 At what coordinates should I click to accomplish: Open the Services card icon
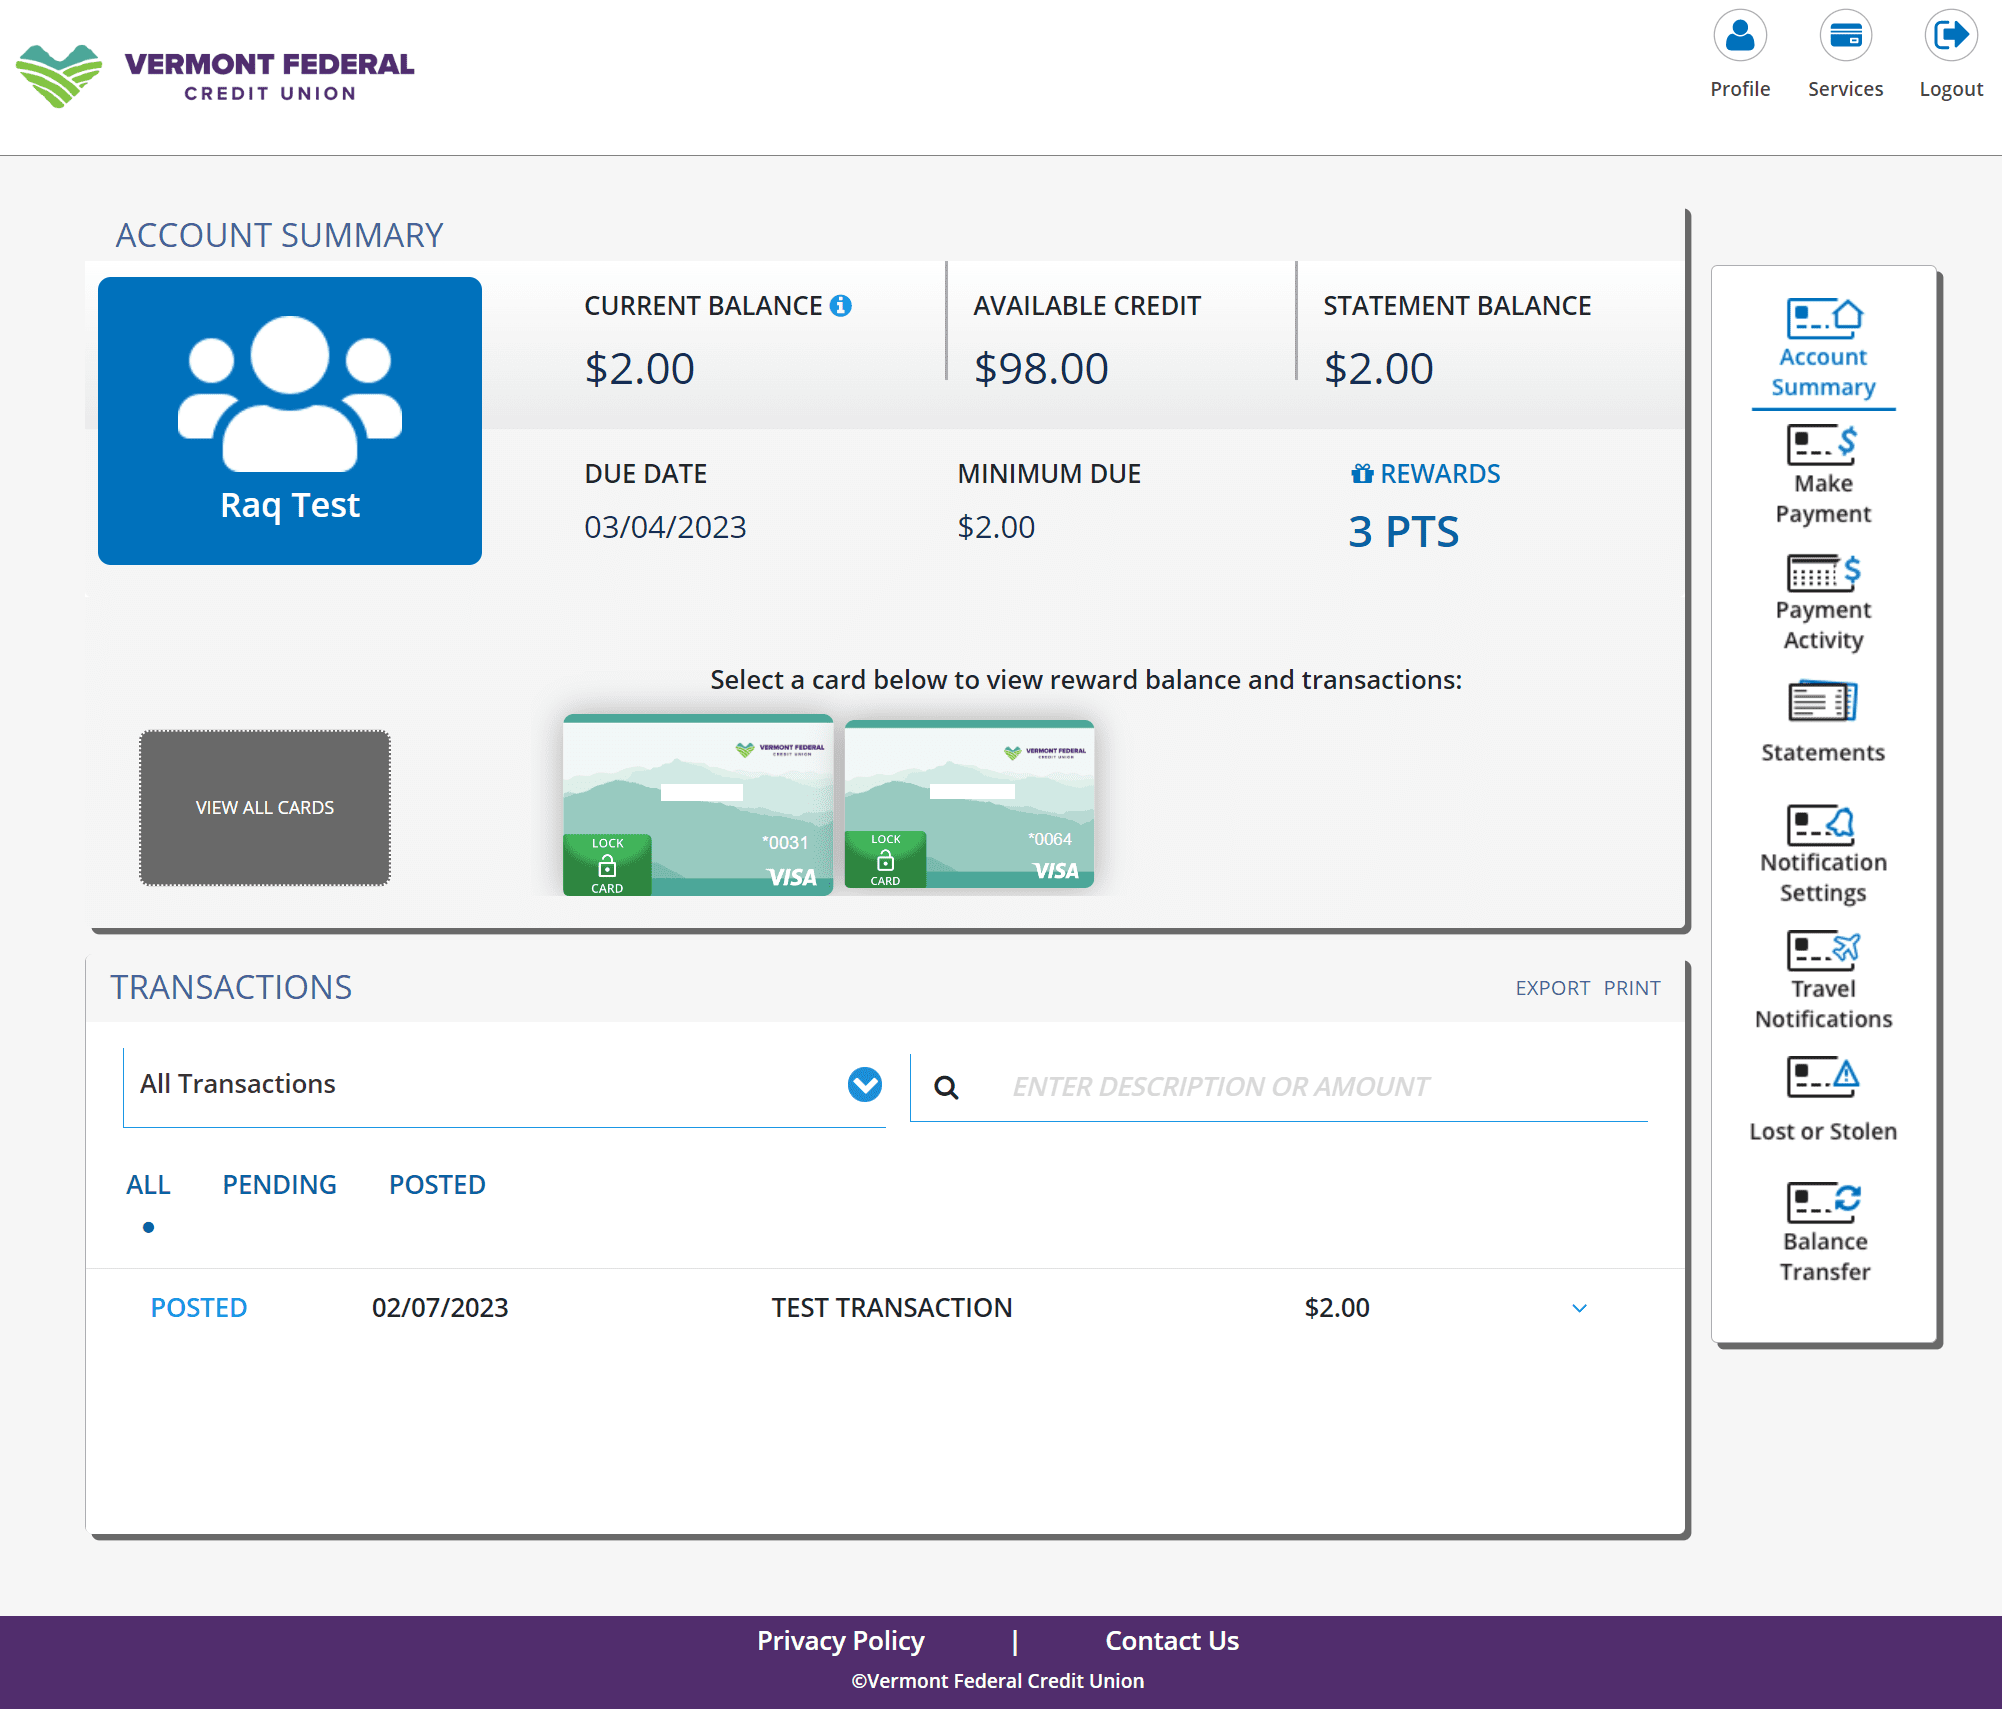[x=1845, y=36]
